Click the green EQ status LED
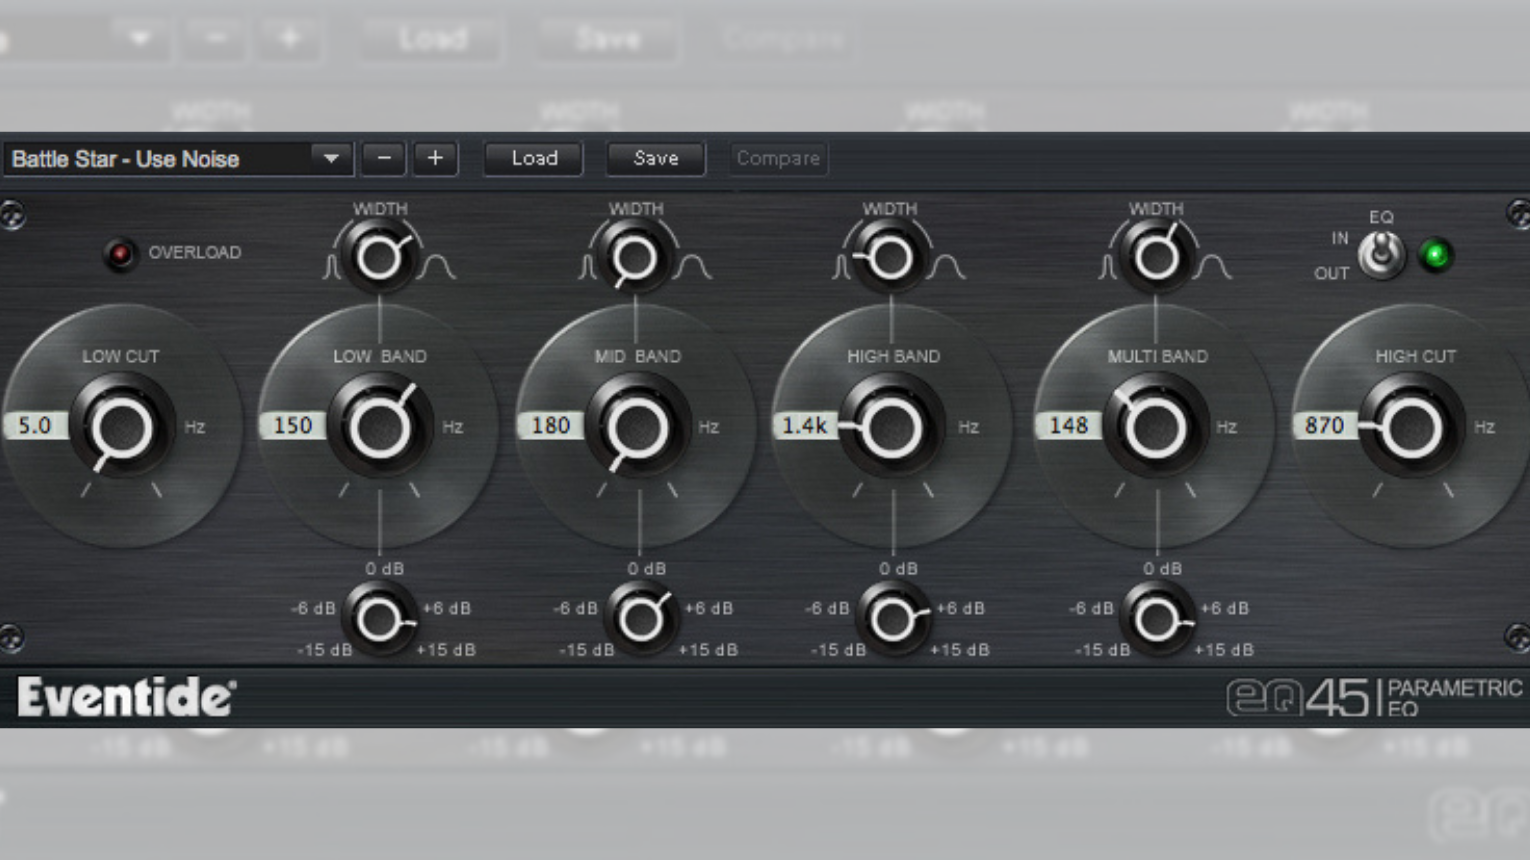 (1437, 256)
